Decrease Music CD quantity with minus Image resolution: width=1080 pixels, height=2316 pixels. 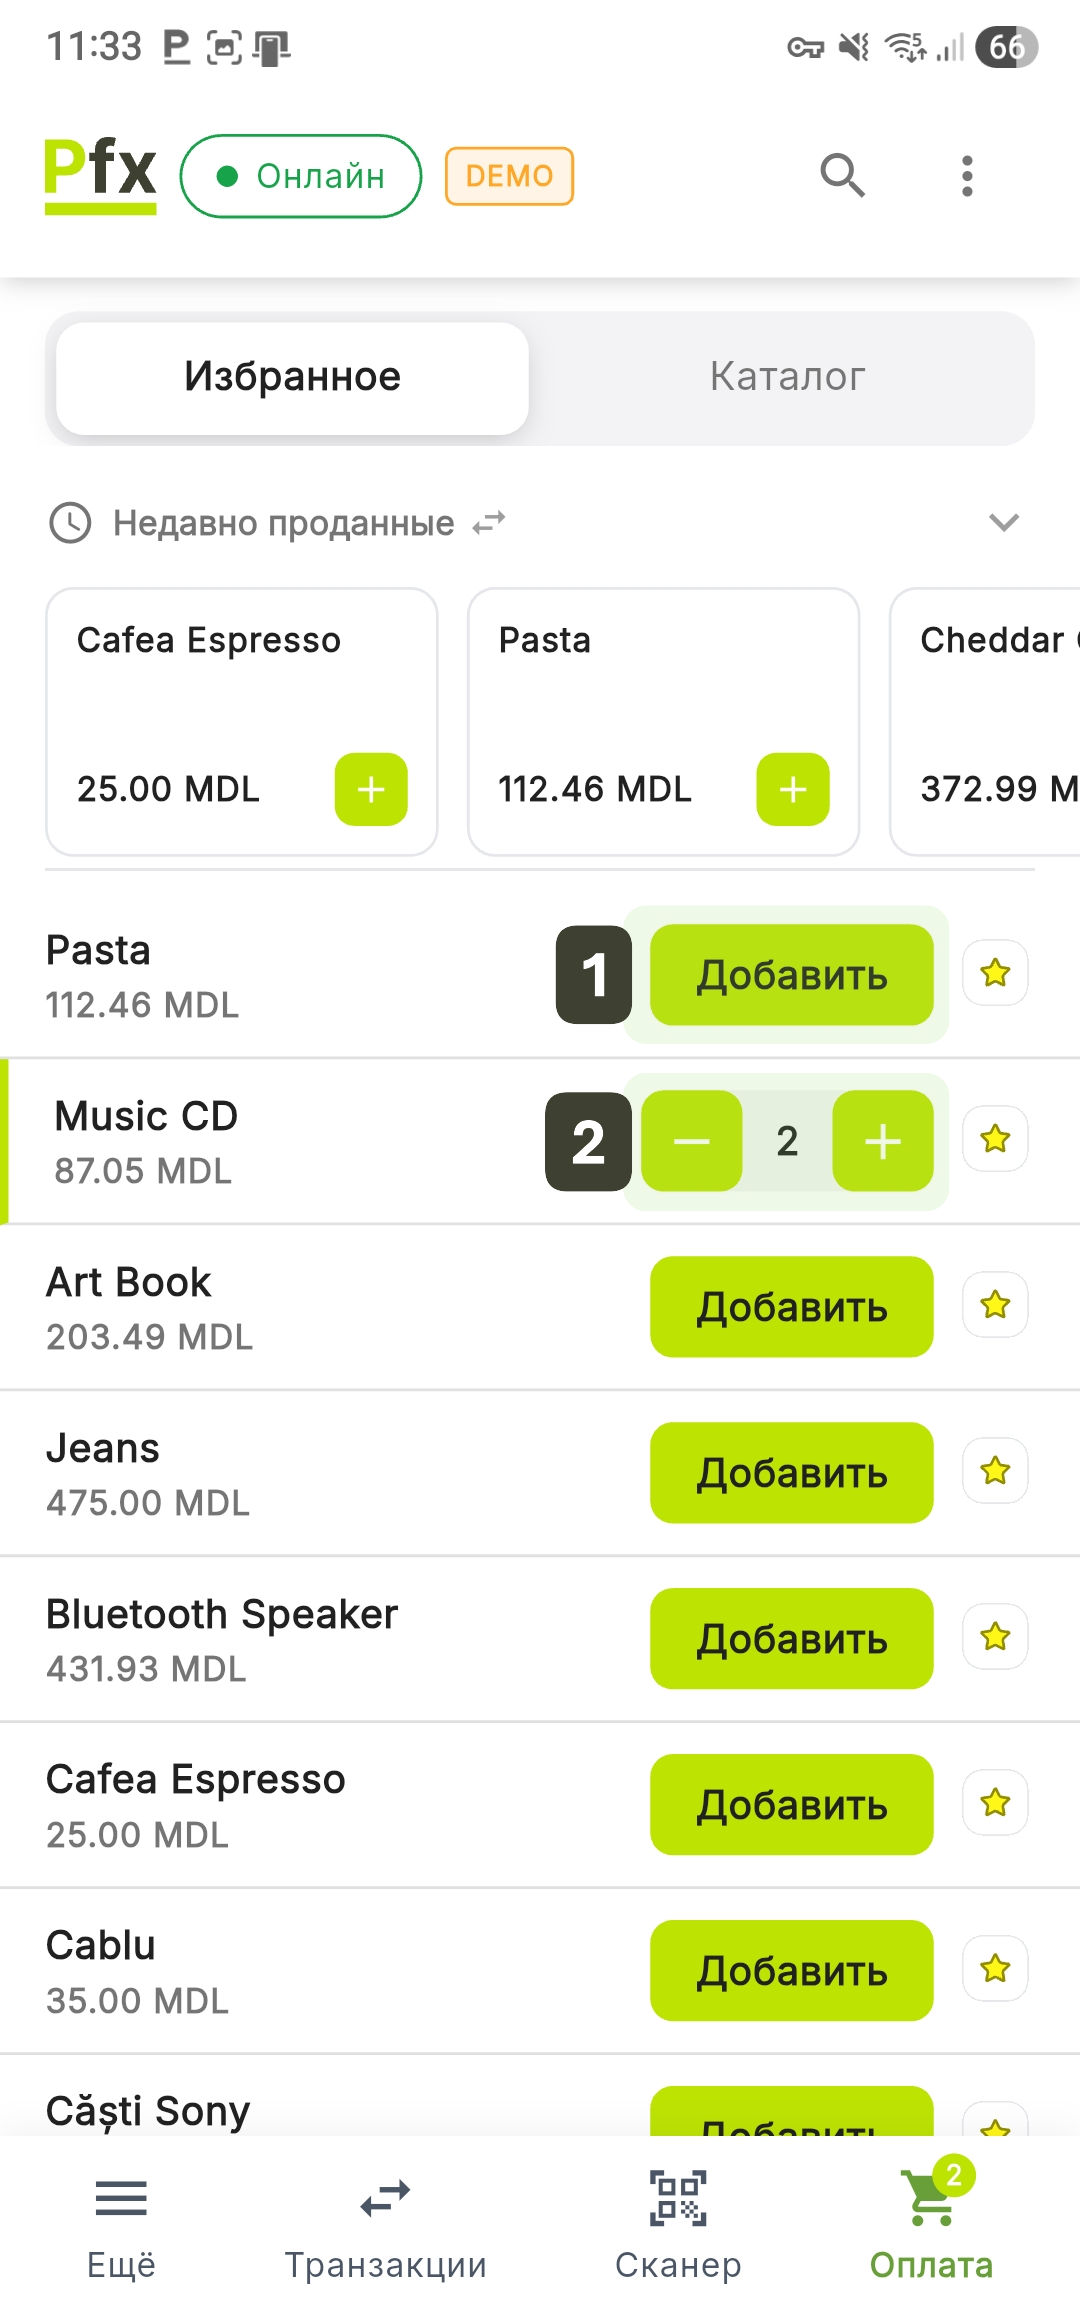click(691, 1141)
